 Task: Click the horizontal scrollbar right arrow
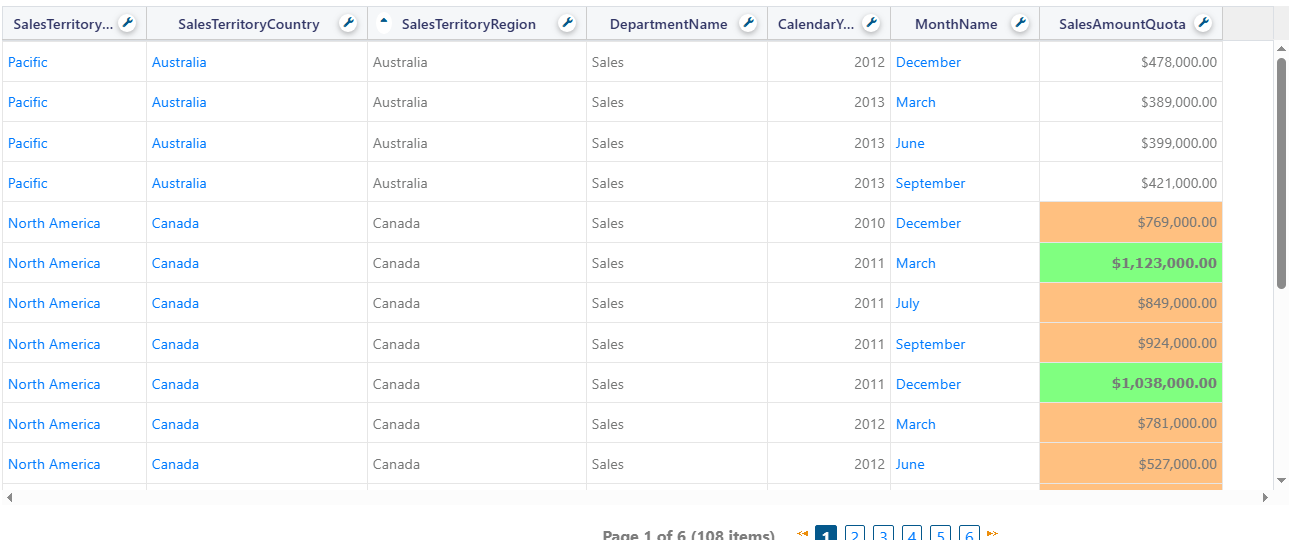tap(1264, 497)
